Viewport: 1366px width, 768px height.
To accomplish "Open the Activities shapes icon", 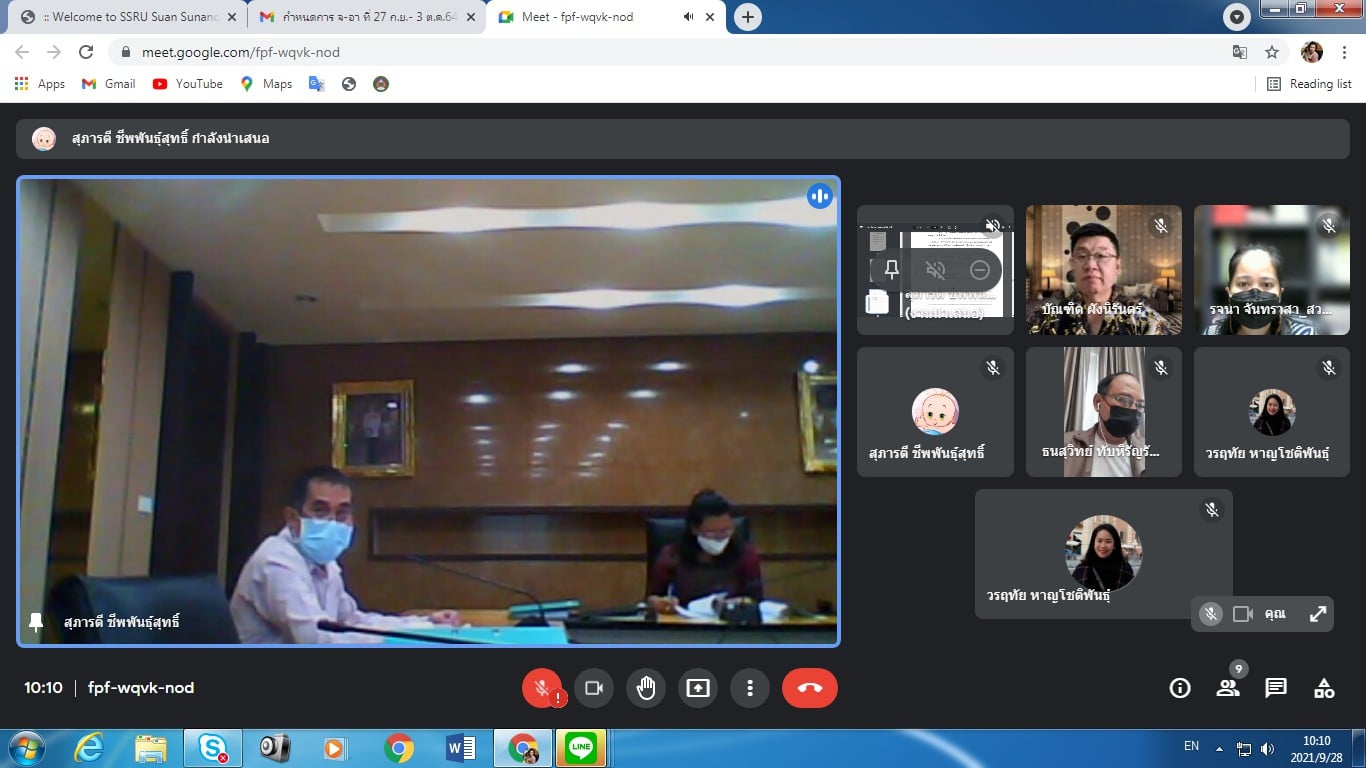I will (x=1324, y=688).
